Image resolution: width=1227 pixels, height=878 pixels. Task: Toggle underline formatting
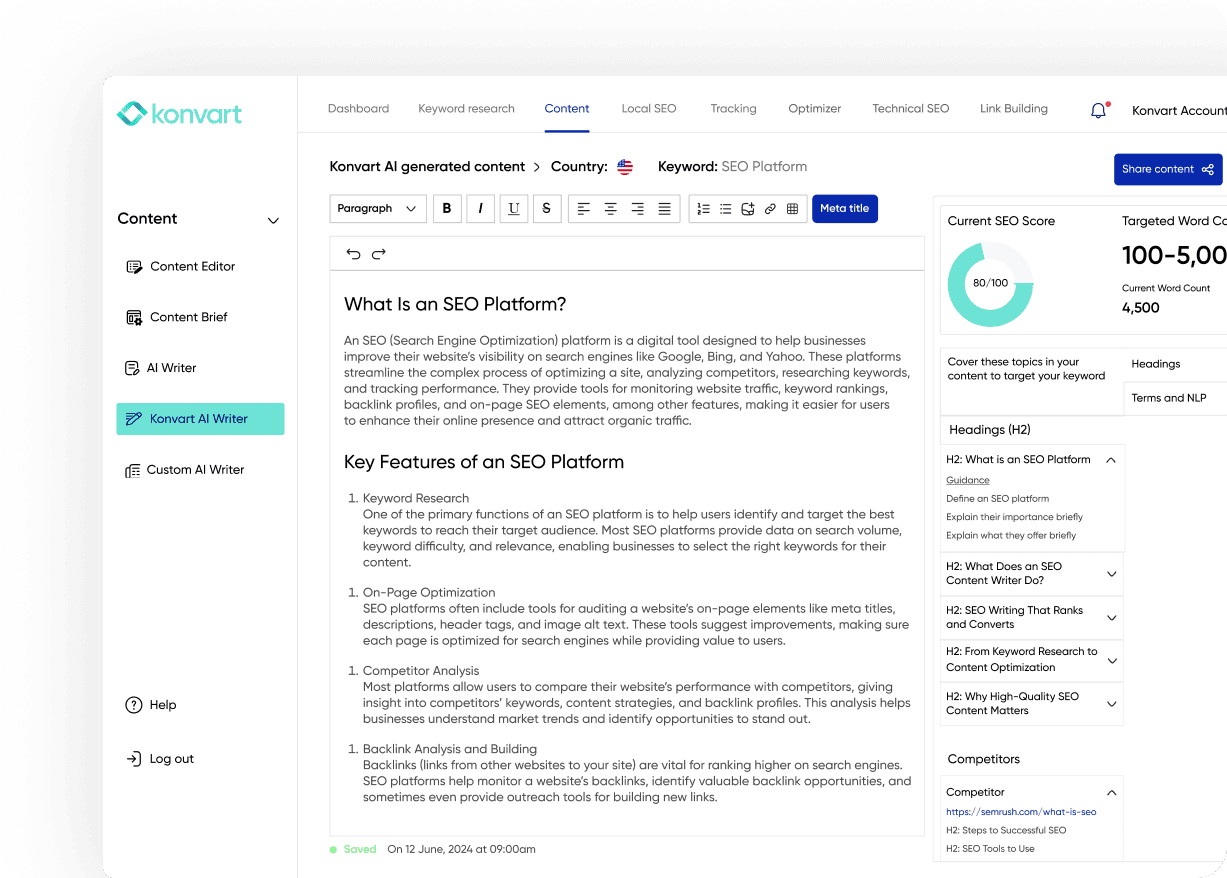(x=513, y=208)
